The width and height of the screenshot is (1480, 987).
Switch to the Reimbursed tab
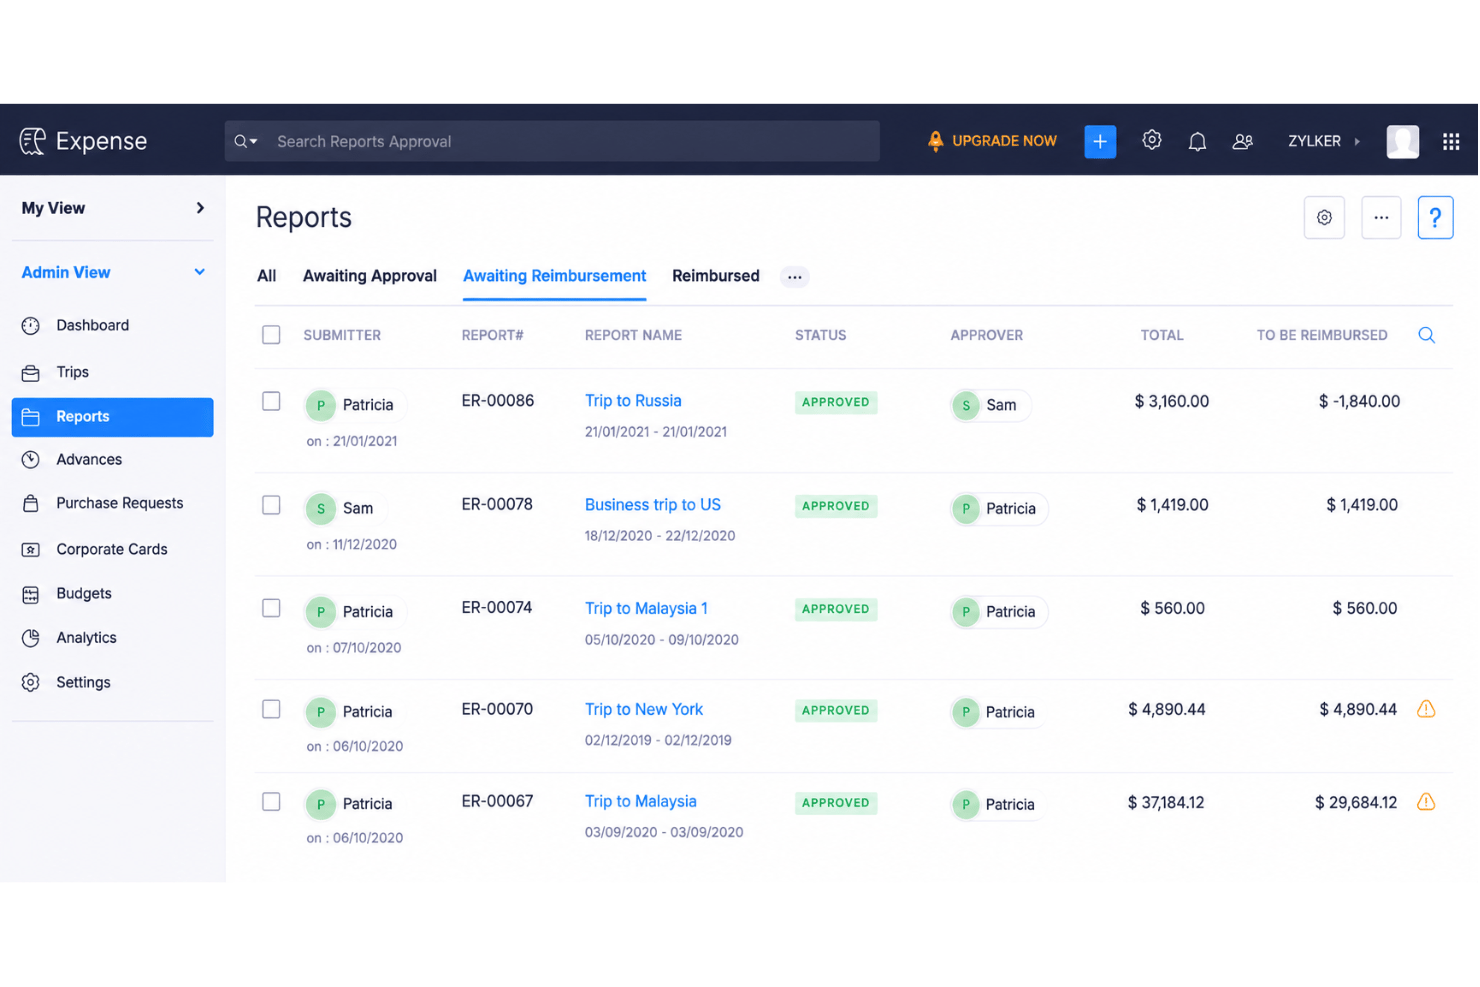tap(716, 276)
